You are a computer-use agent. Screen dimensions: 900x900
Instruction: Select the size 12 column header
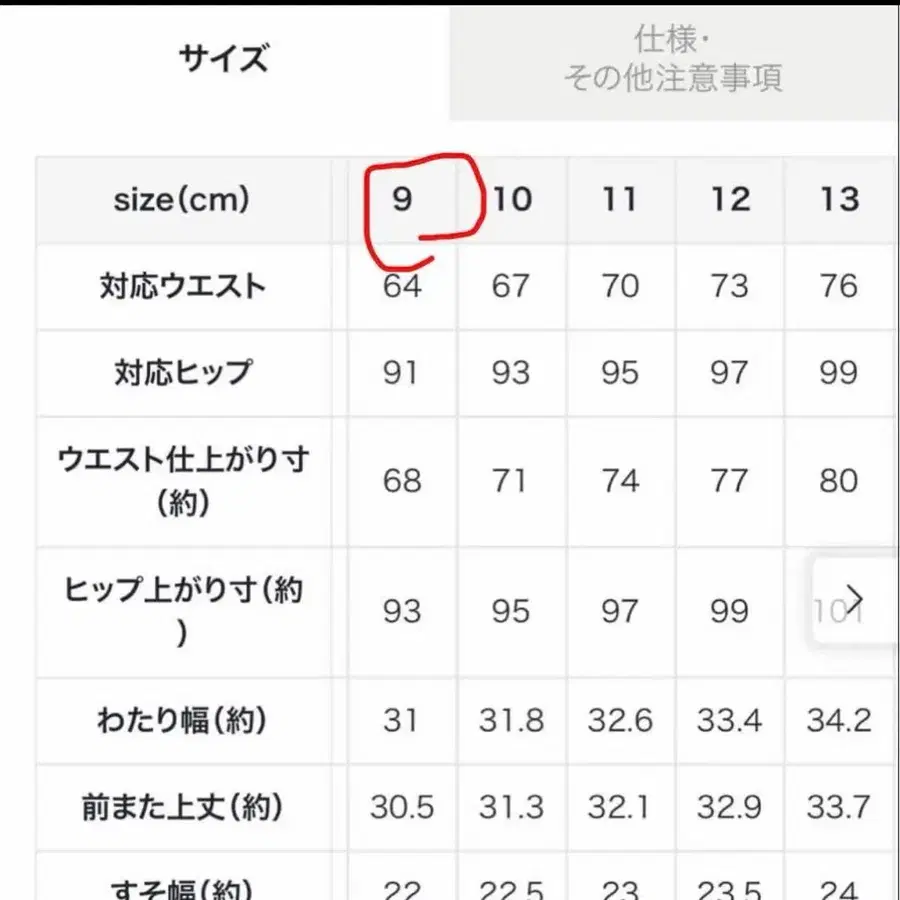point(728,199)
